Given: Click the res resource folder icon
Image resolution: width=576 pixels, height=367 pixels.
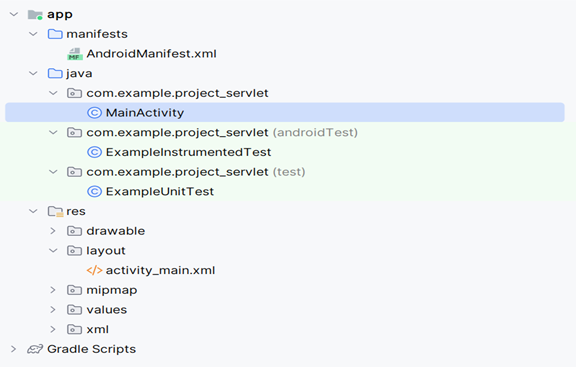Looking at the screenshot, I should tap(55, 212).
